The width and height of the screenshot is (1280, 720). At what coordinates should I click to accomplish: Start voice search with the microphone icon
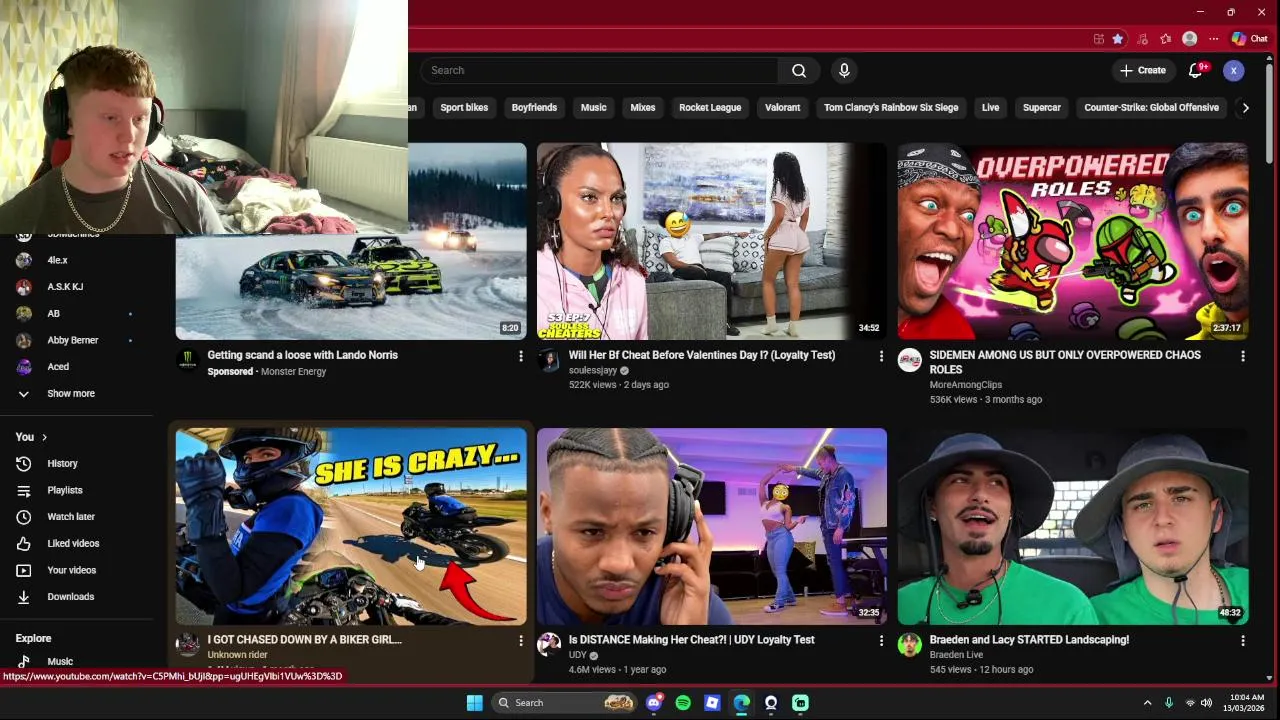point(844,70)
